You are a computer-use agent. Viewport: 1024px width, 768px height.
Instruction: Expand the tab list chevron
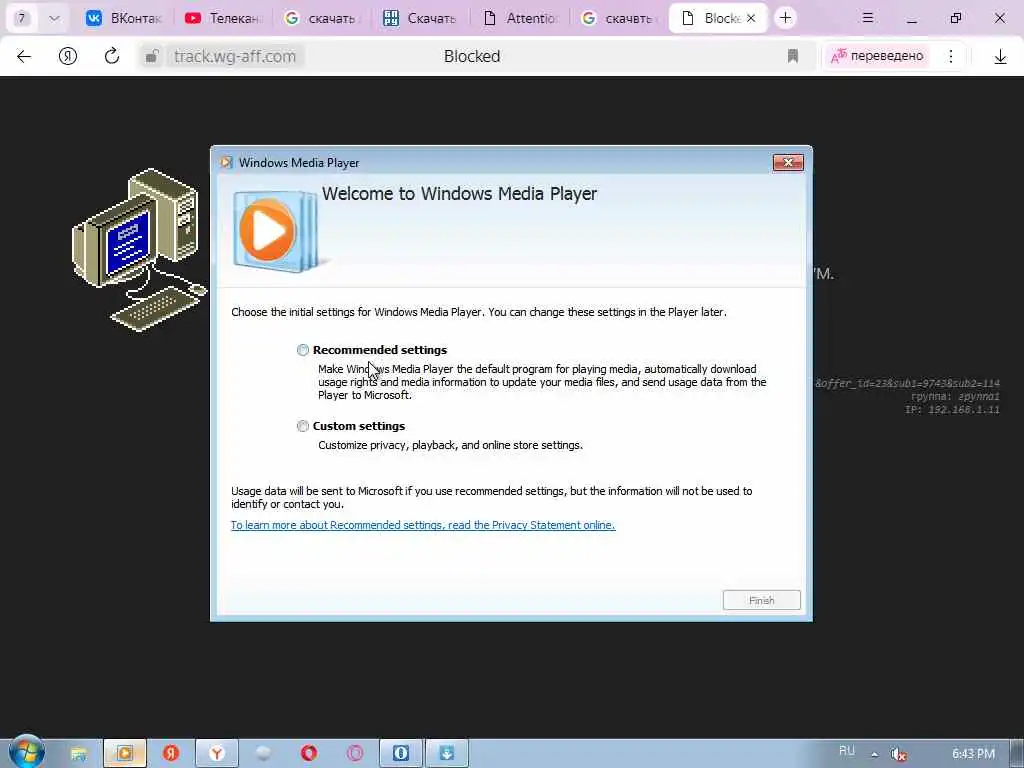[x=54, y=18]
